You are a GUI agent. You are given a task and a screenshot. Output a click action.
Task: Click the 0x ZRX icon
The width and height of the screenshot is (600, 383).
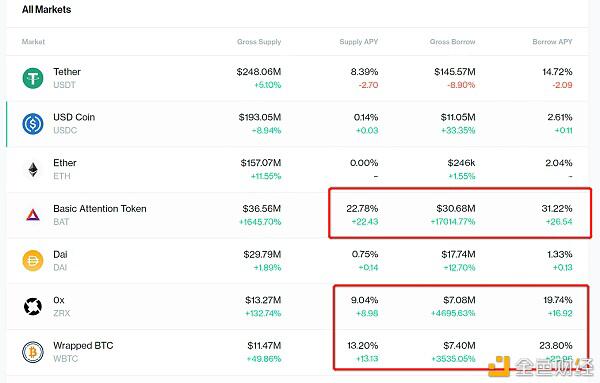pyautogui.click(x=33, y=306)
